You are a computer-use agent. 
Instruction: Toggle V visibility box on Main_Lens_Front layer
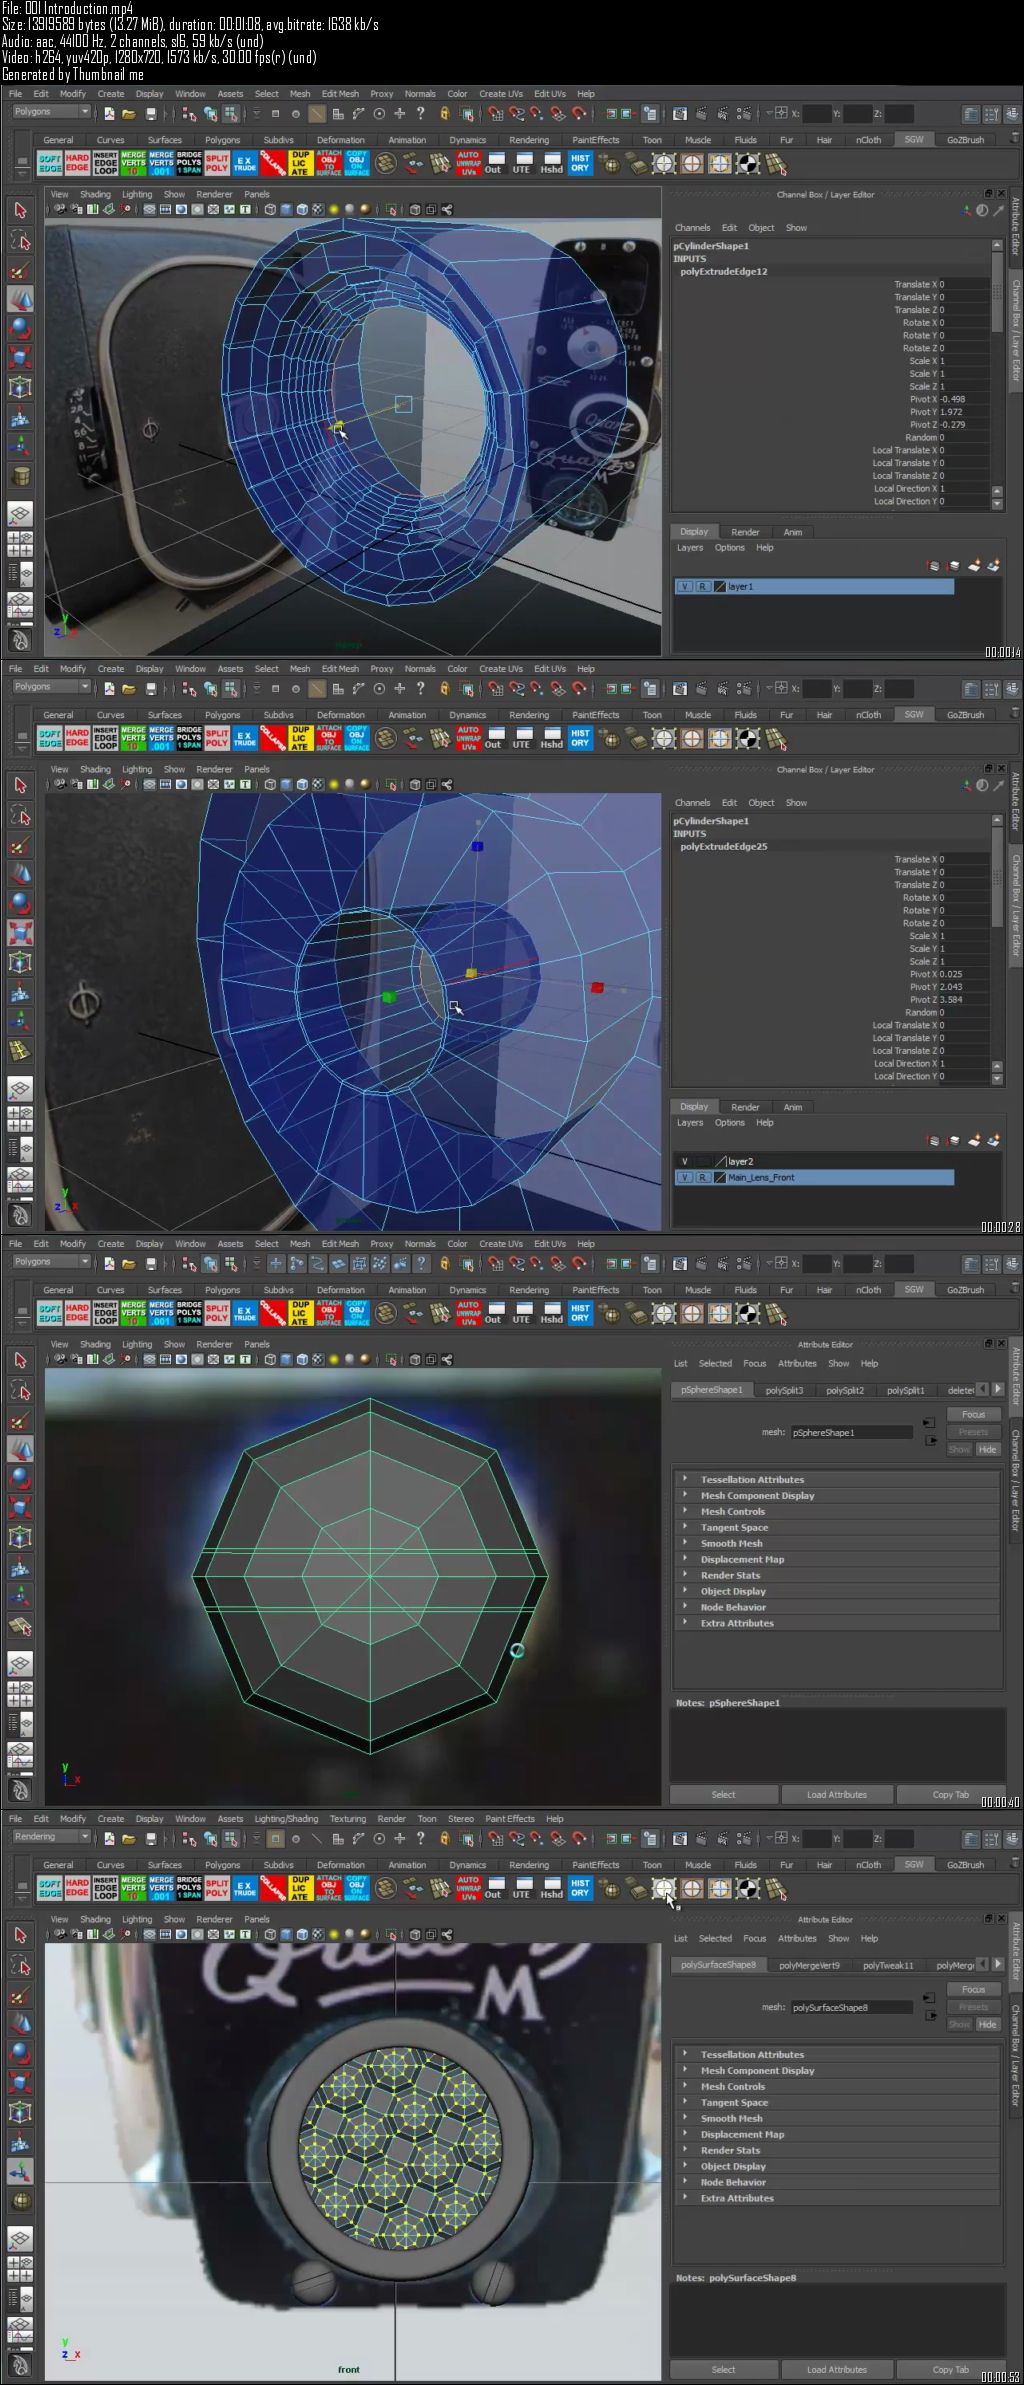point(684,1178)
